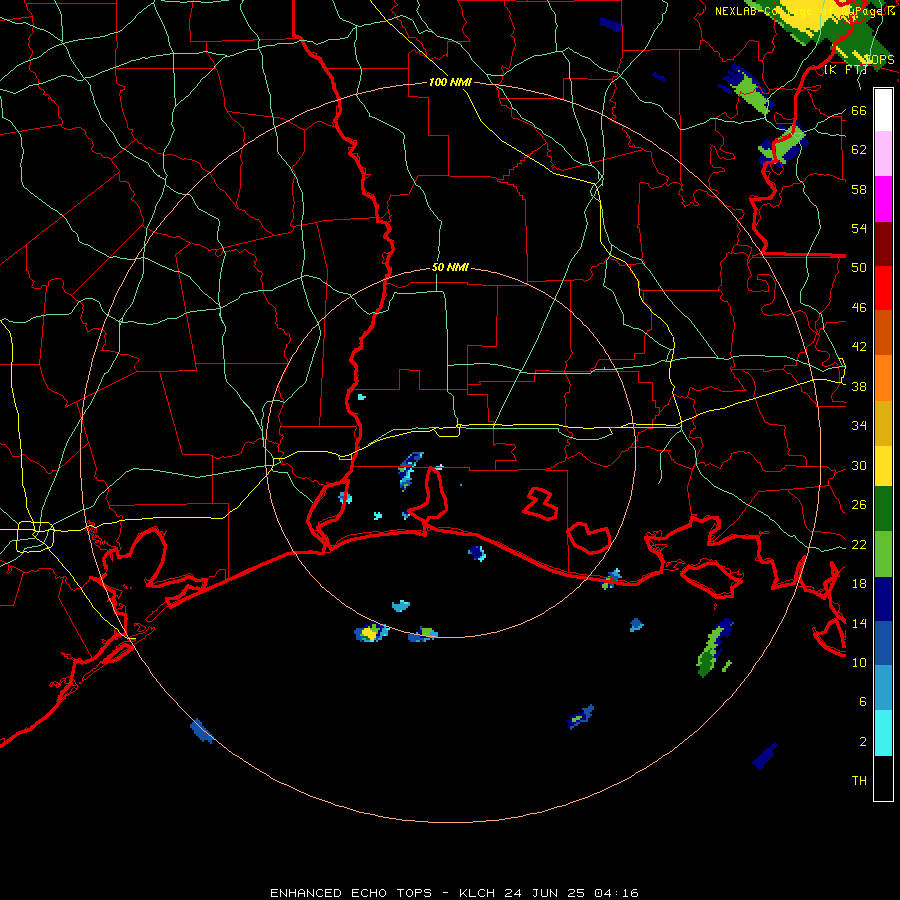This screenshot has width=900, height=900.
Task: Click the "100 NMI" range ring label
Action: [450, 82]
